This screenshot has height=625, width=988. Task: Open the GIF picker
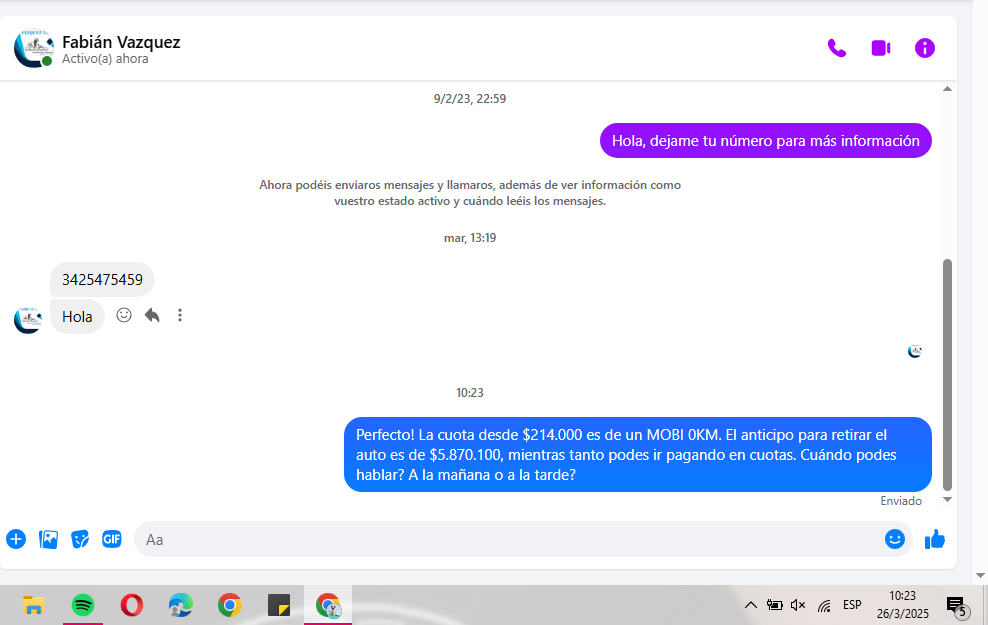click(x=111, y=539)
